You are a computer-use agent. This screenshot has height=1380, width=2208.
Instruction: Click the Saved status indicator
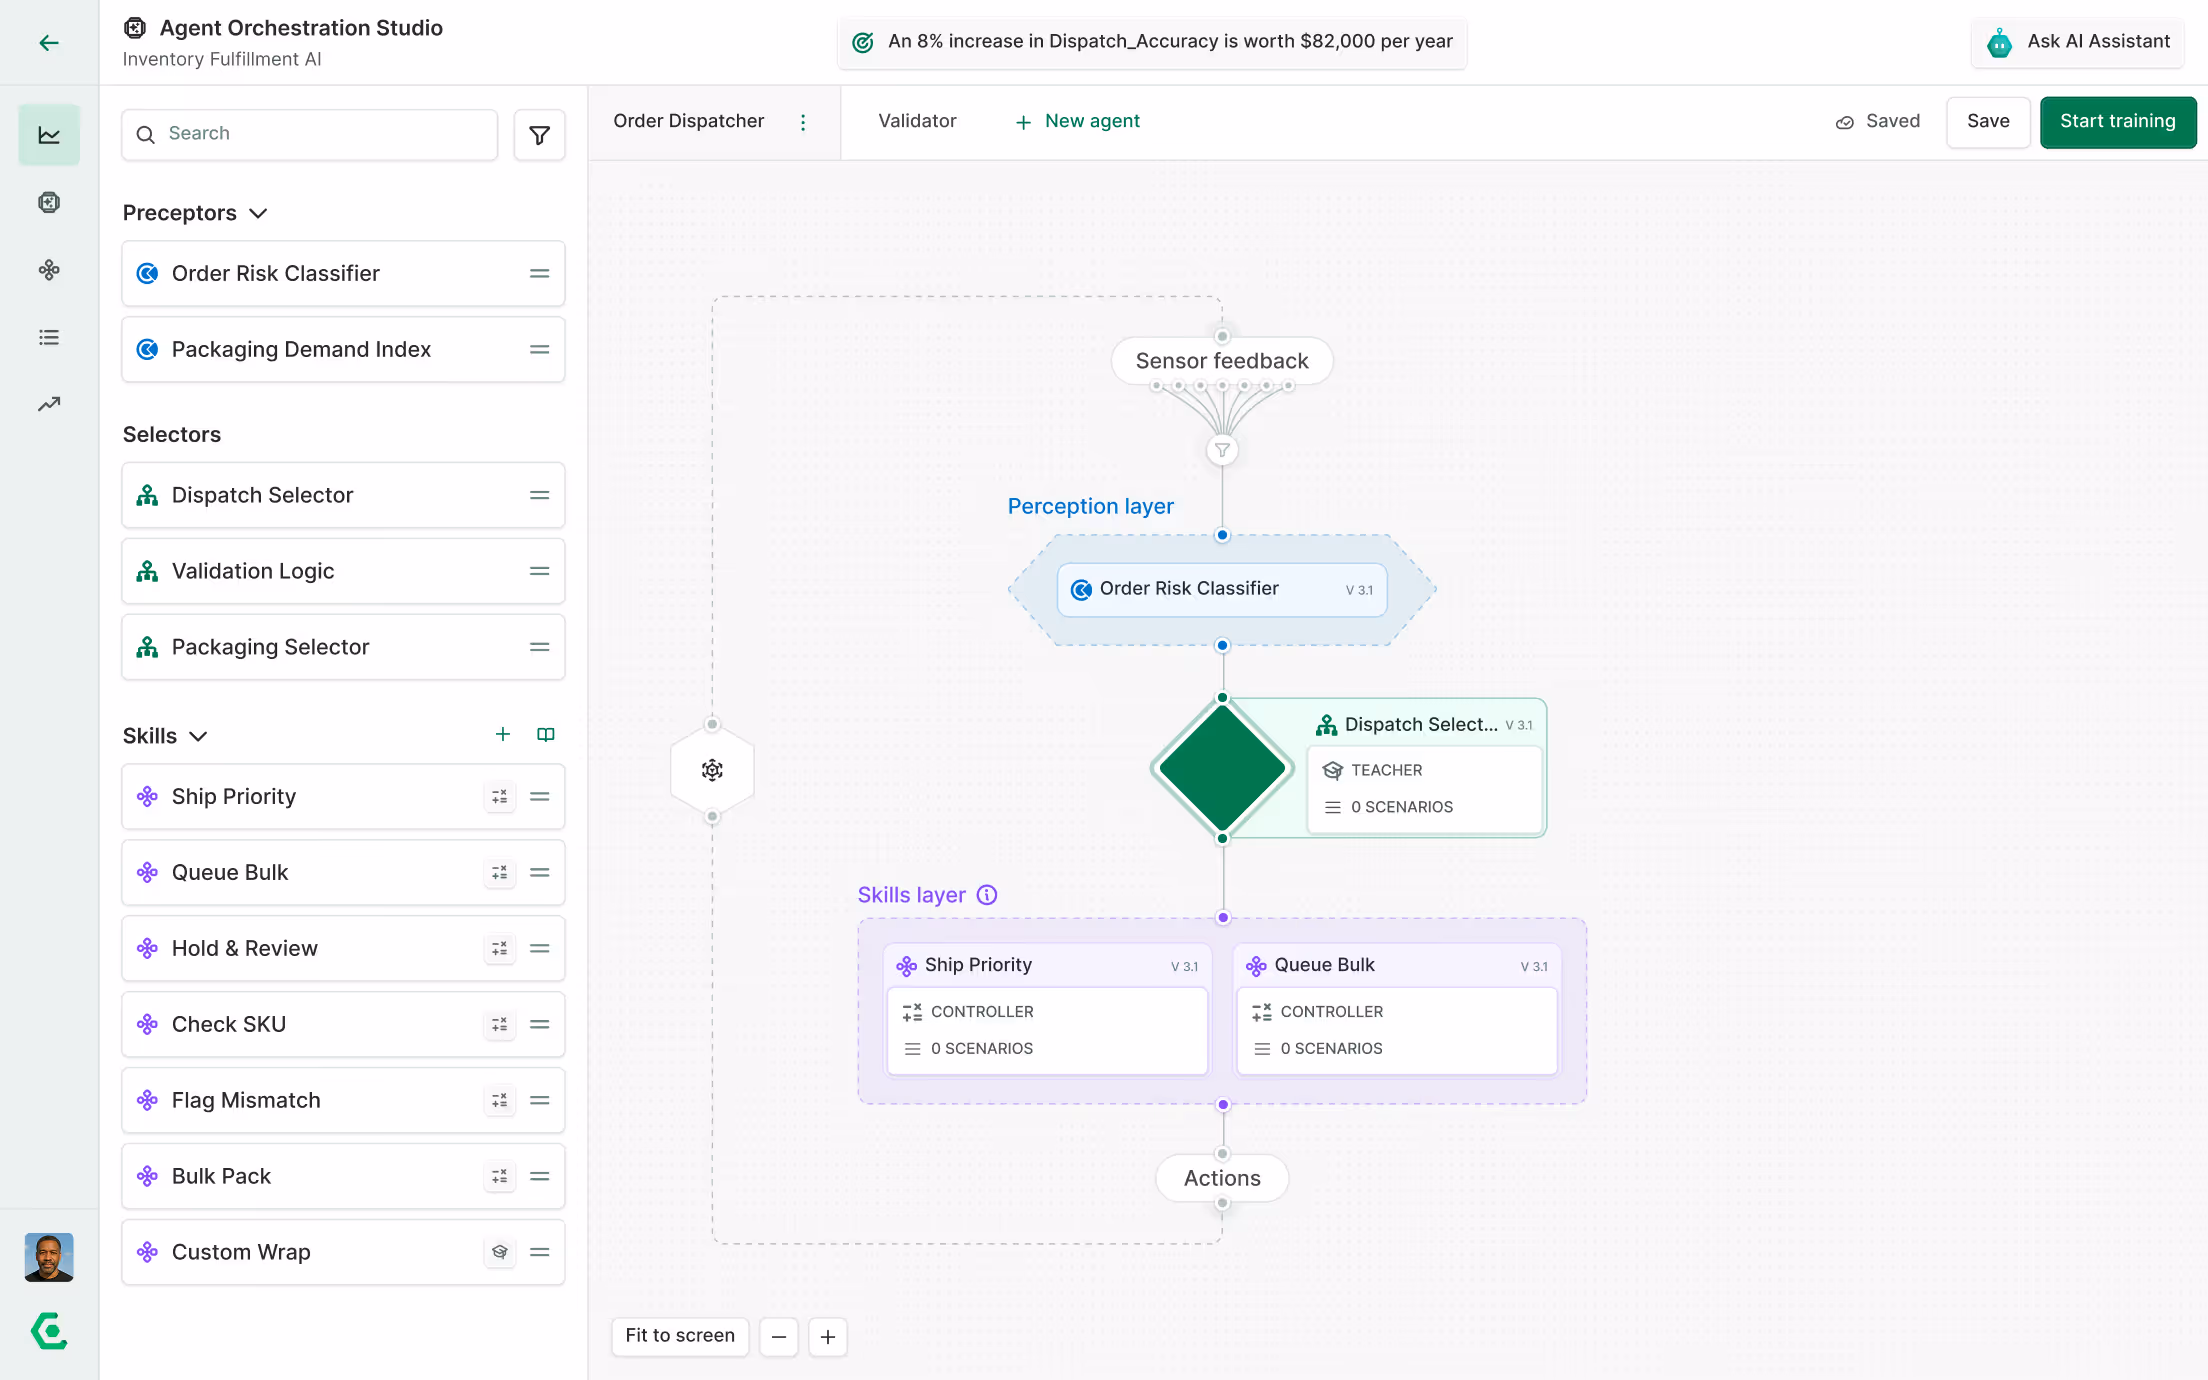click(x=1878, y=121)
